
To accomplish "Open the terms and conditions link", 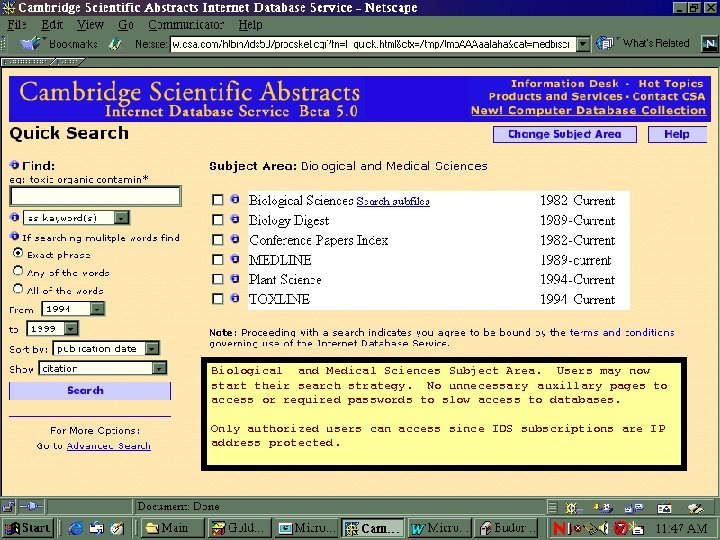I will pos(622,332).
